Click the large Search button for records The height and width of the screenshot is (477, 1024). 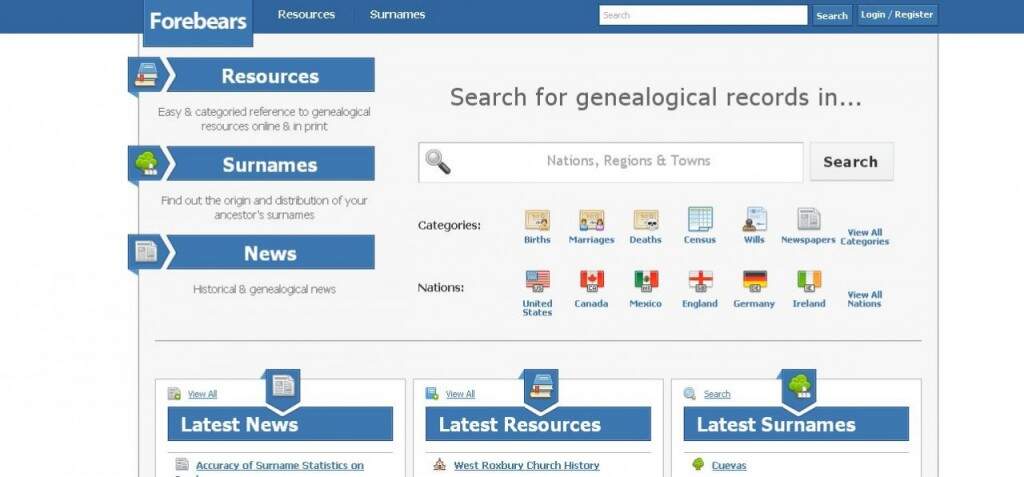(x=851, y=162)
